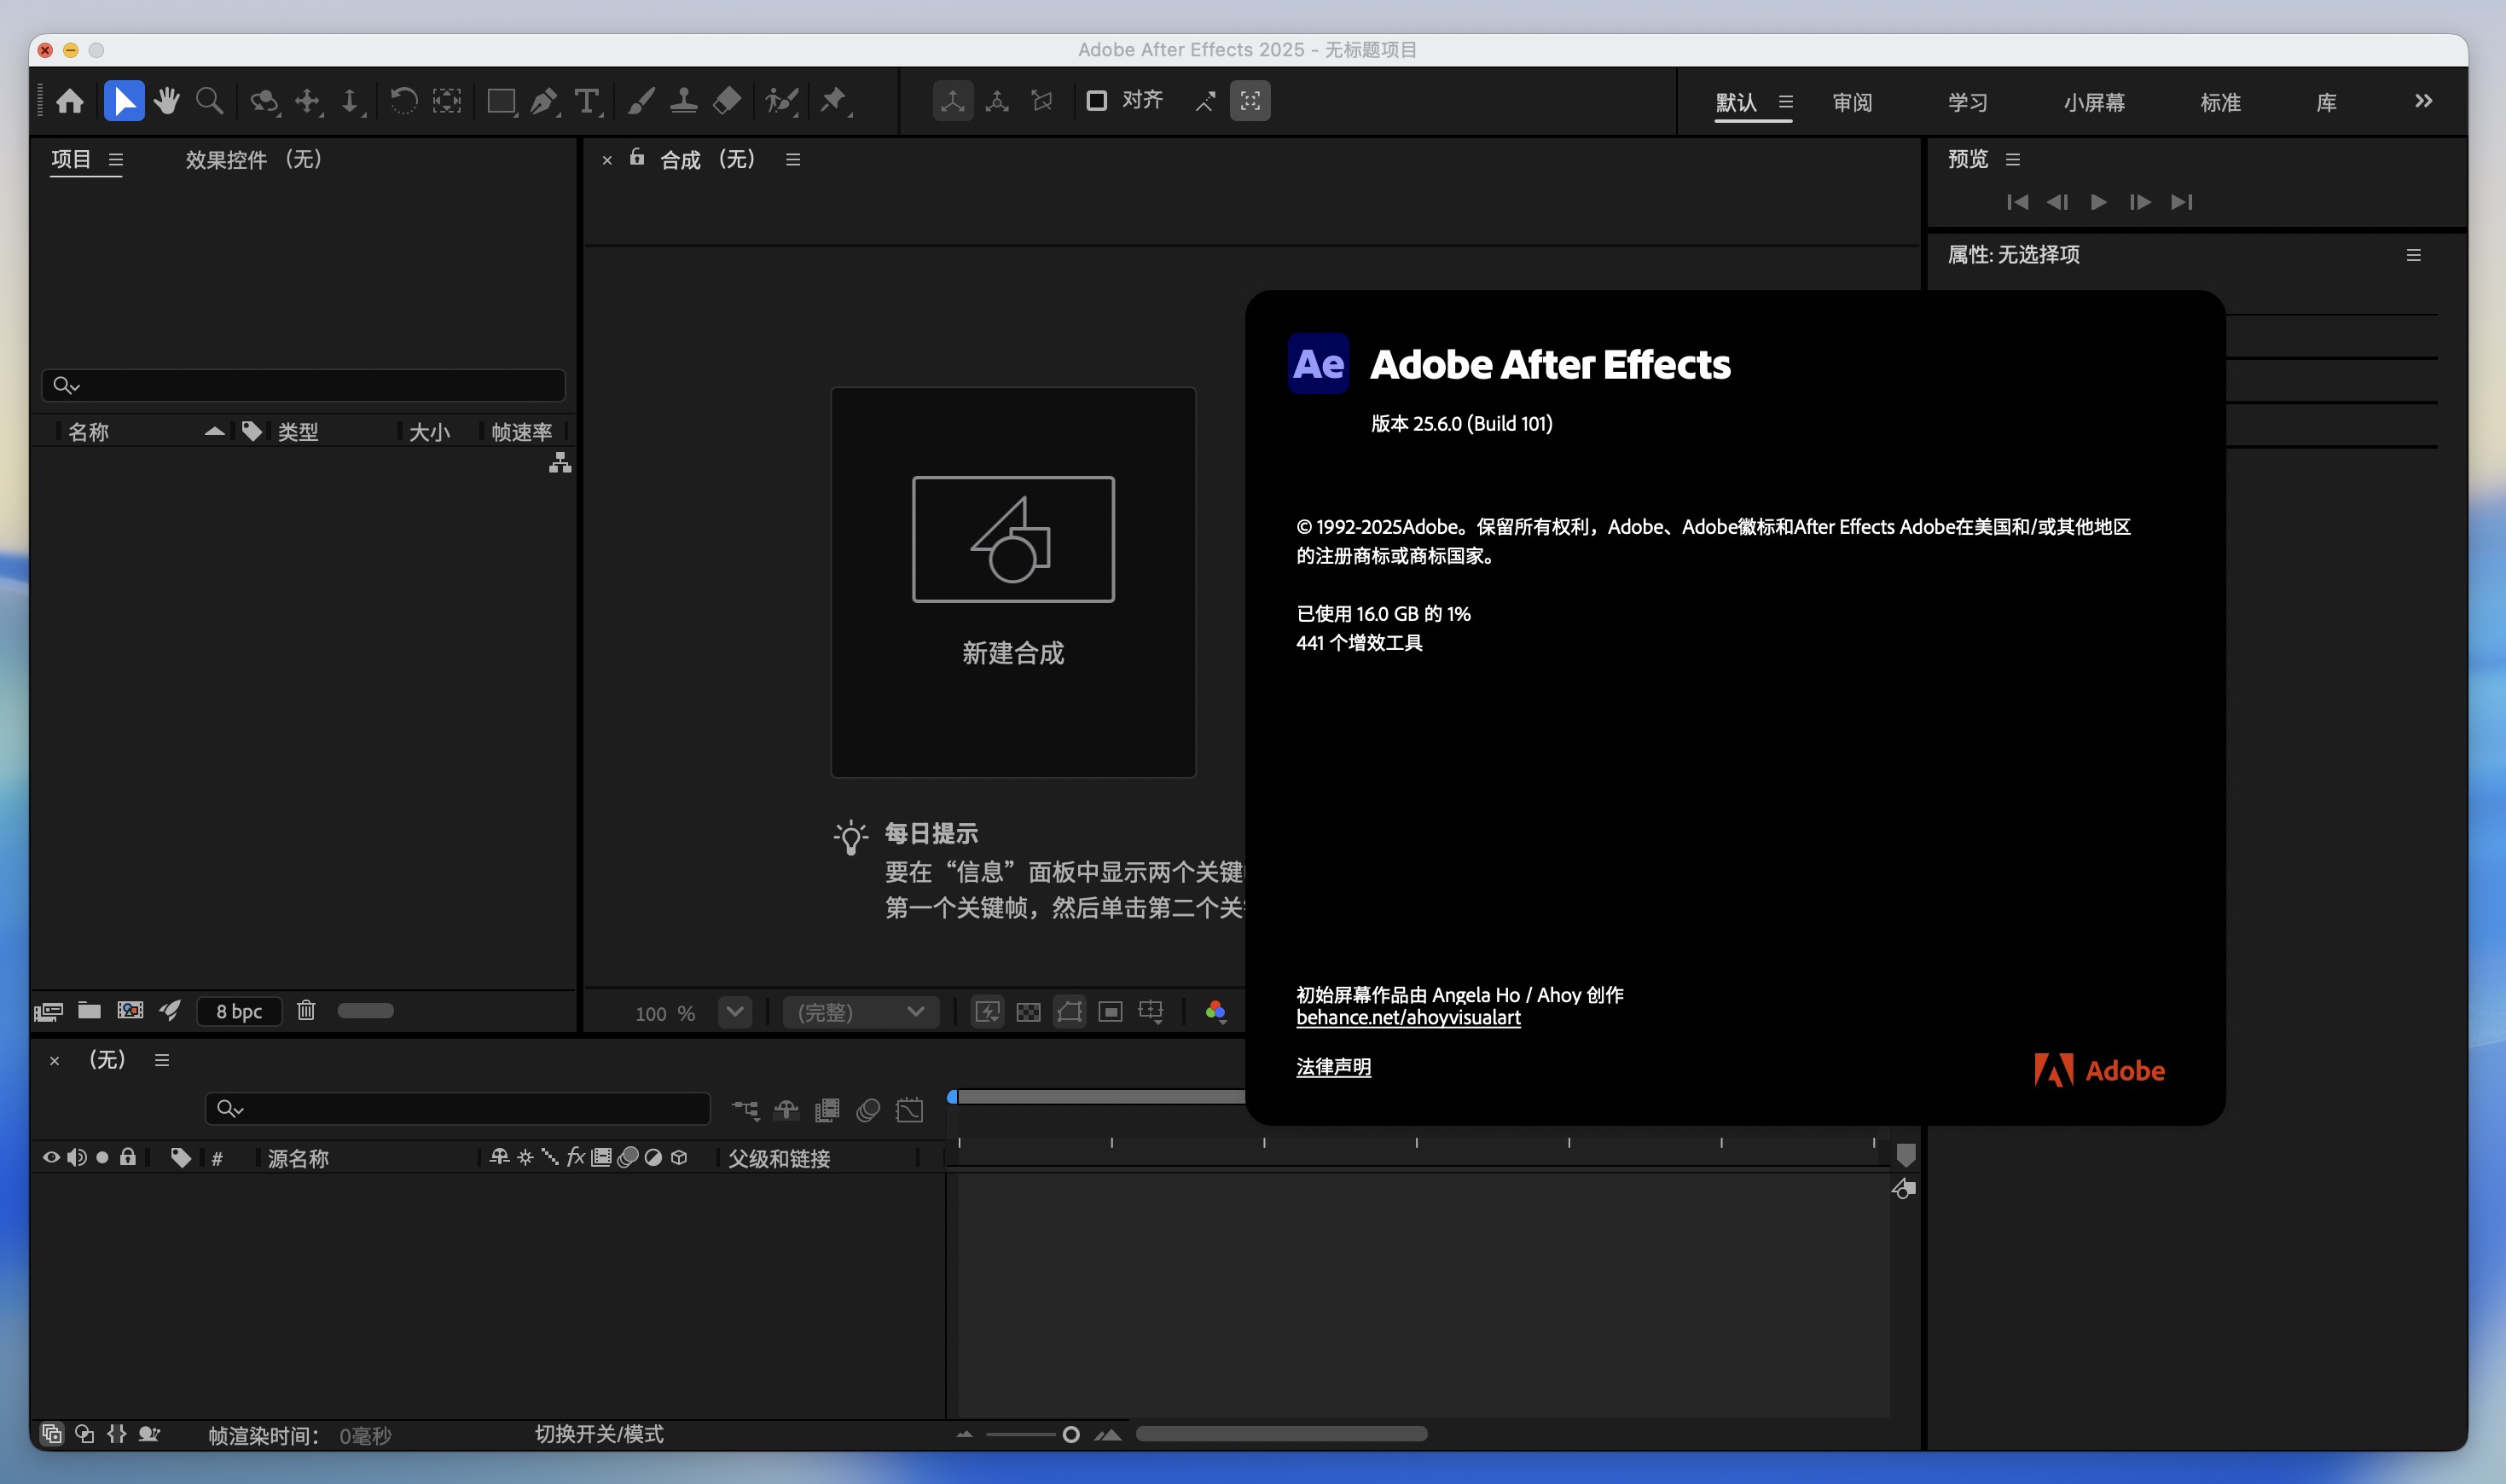Toggle transparency grid in the composition viewer

[1028, 1012]
